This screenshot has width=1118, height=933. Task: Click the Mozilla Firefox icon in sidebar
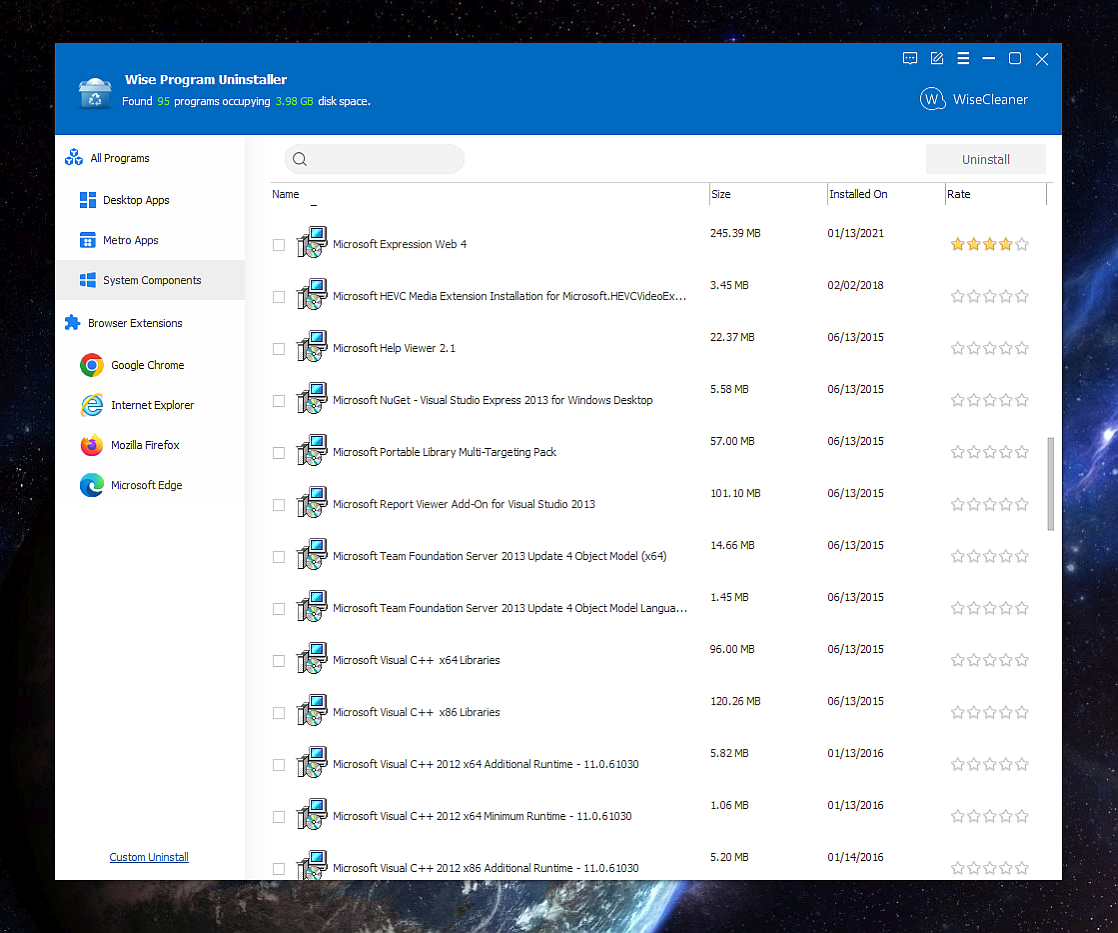click(92, 445)
